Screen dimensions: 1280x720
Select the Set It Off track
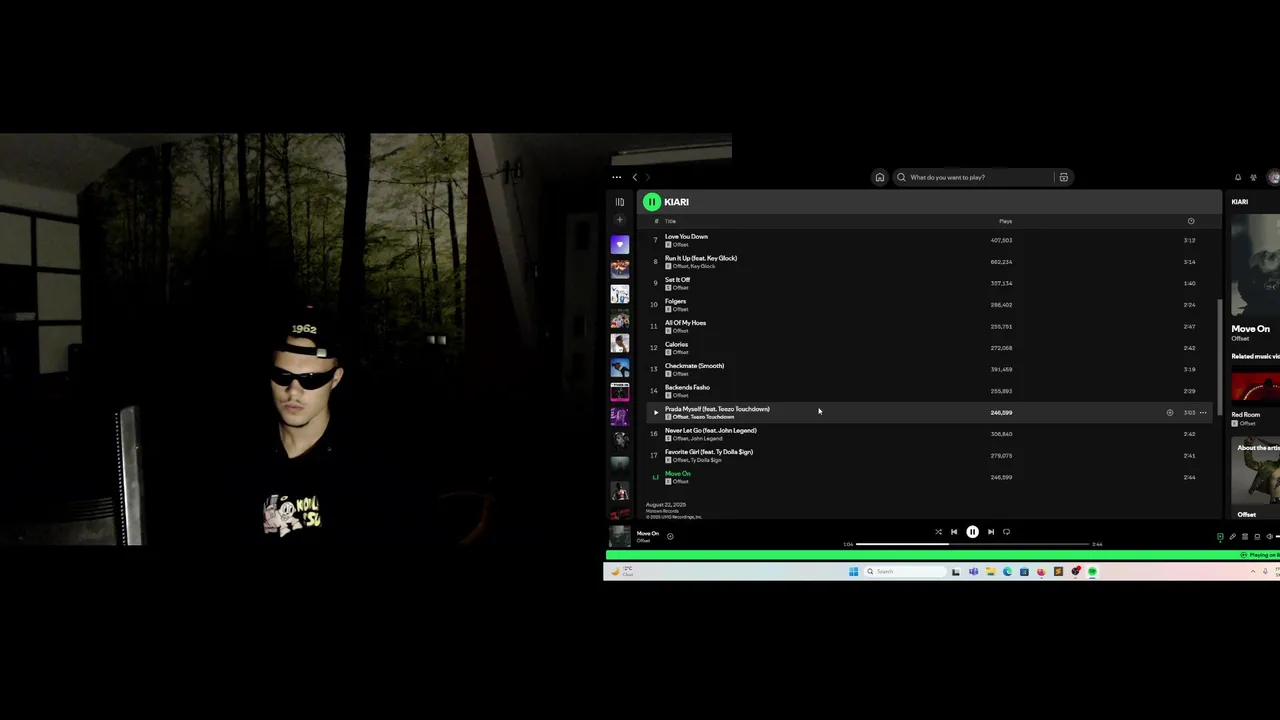point(928,284)
